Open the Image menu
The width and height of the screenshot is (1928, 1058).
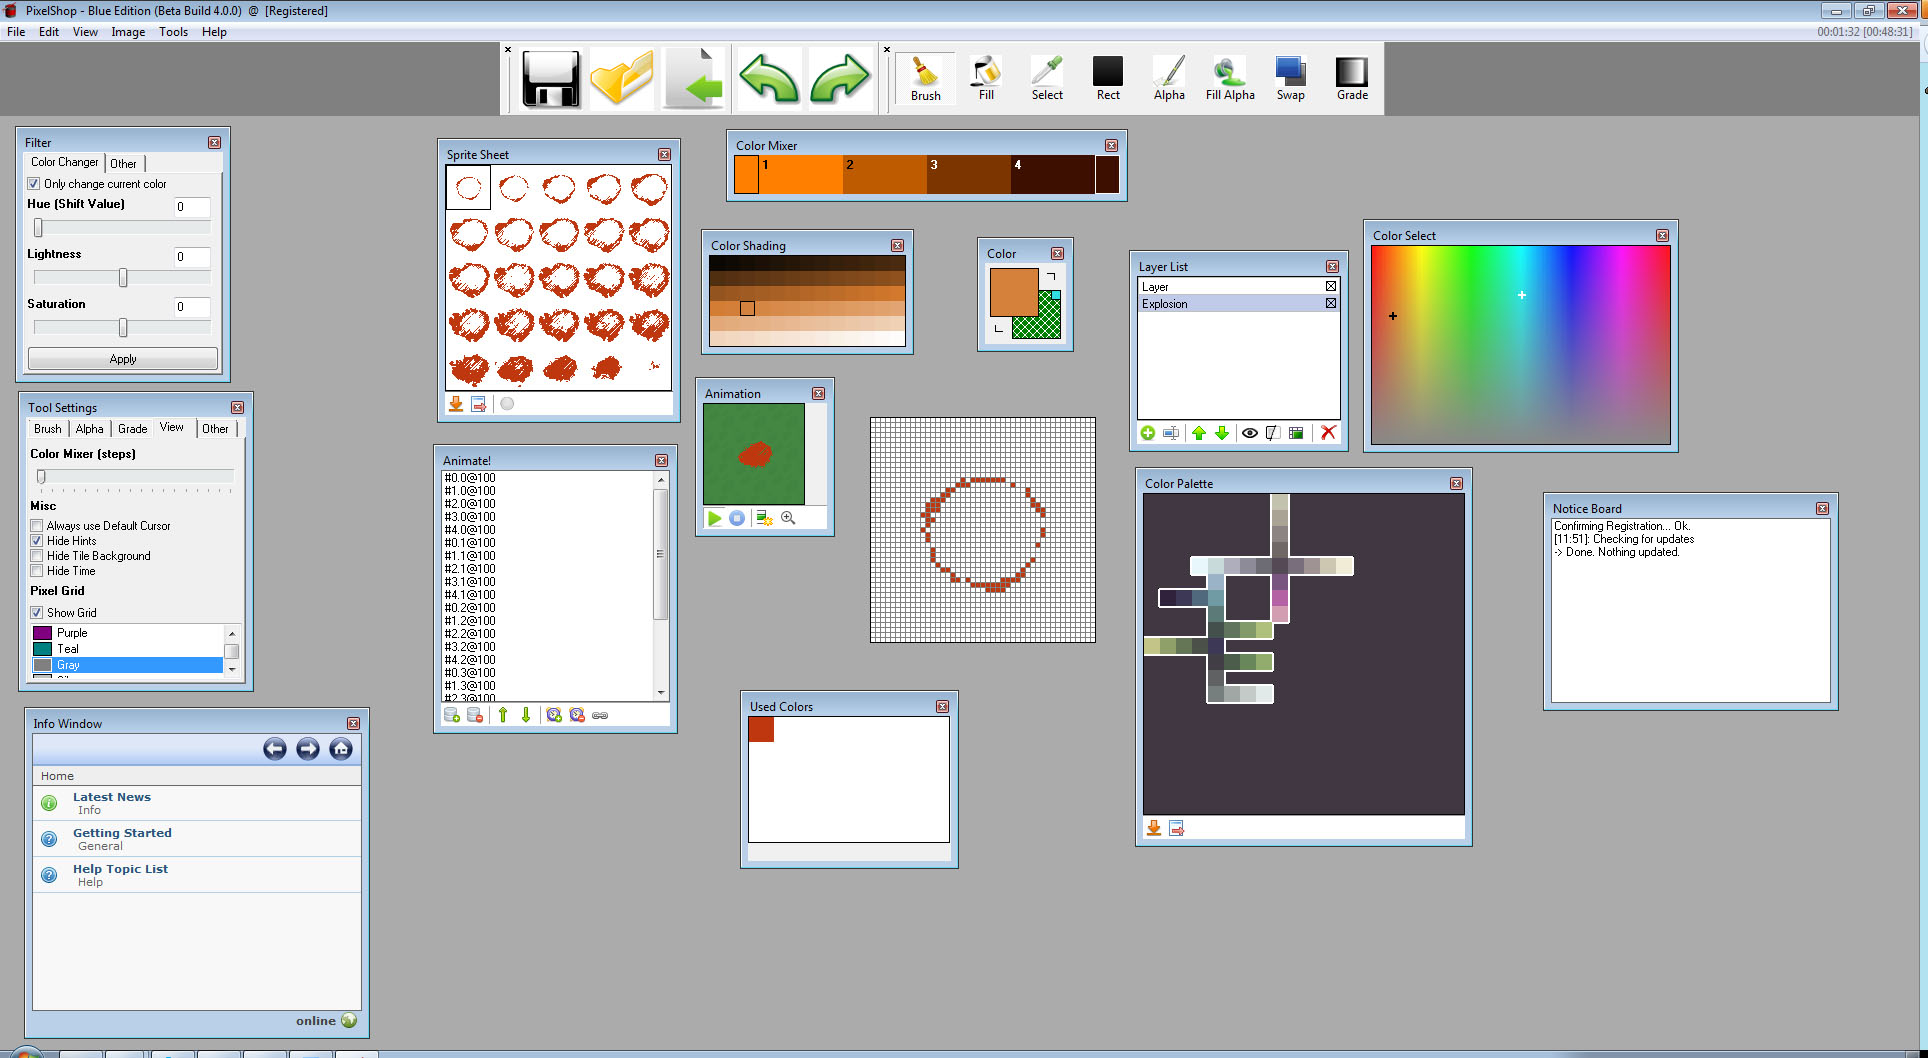[x=128, y=32]
